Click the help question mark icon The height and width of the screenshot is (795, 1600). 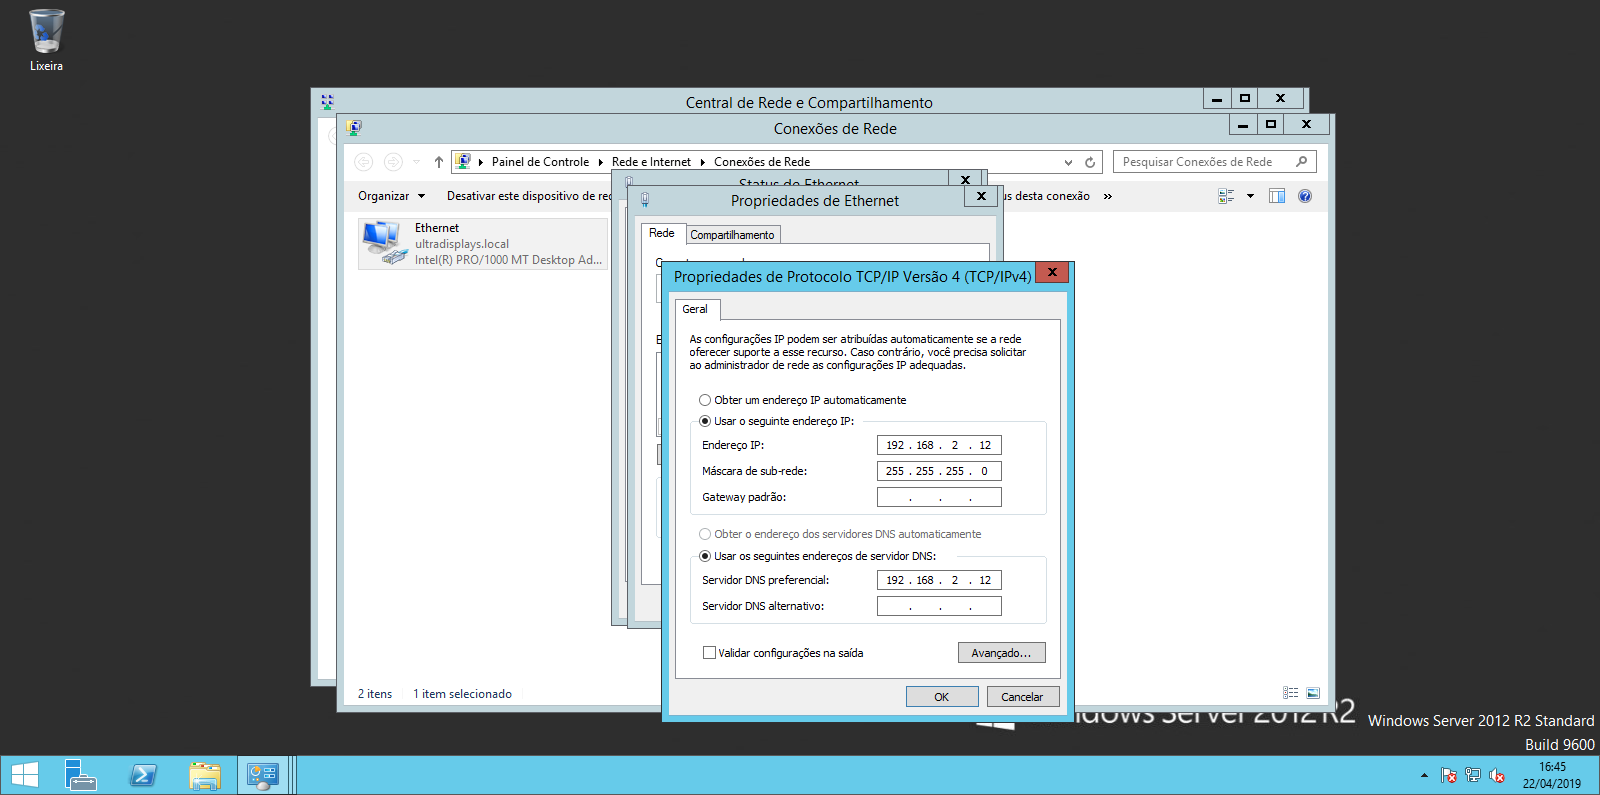pyautogui.click(x=1305, y=196)
